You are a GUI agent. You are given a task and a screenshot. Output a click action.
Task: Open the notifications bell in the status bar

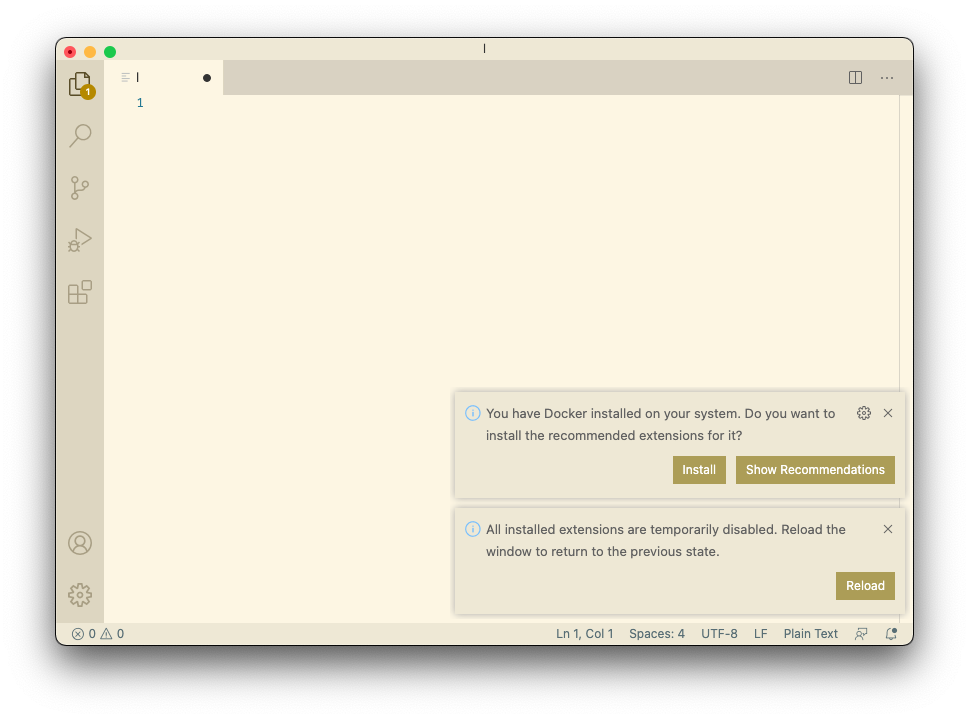coord(890,633)
